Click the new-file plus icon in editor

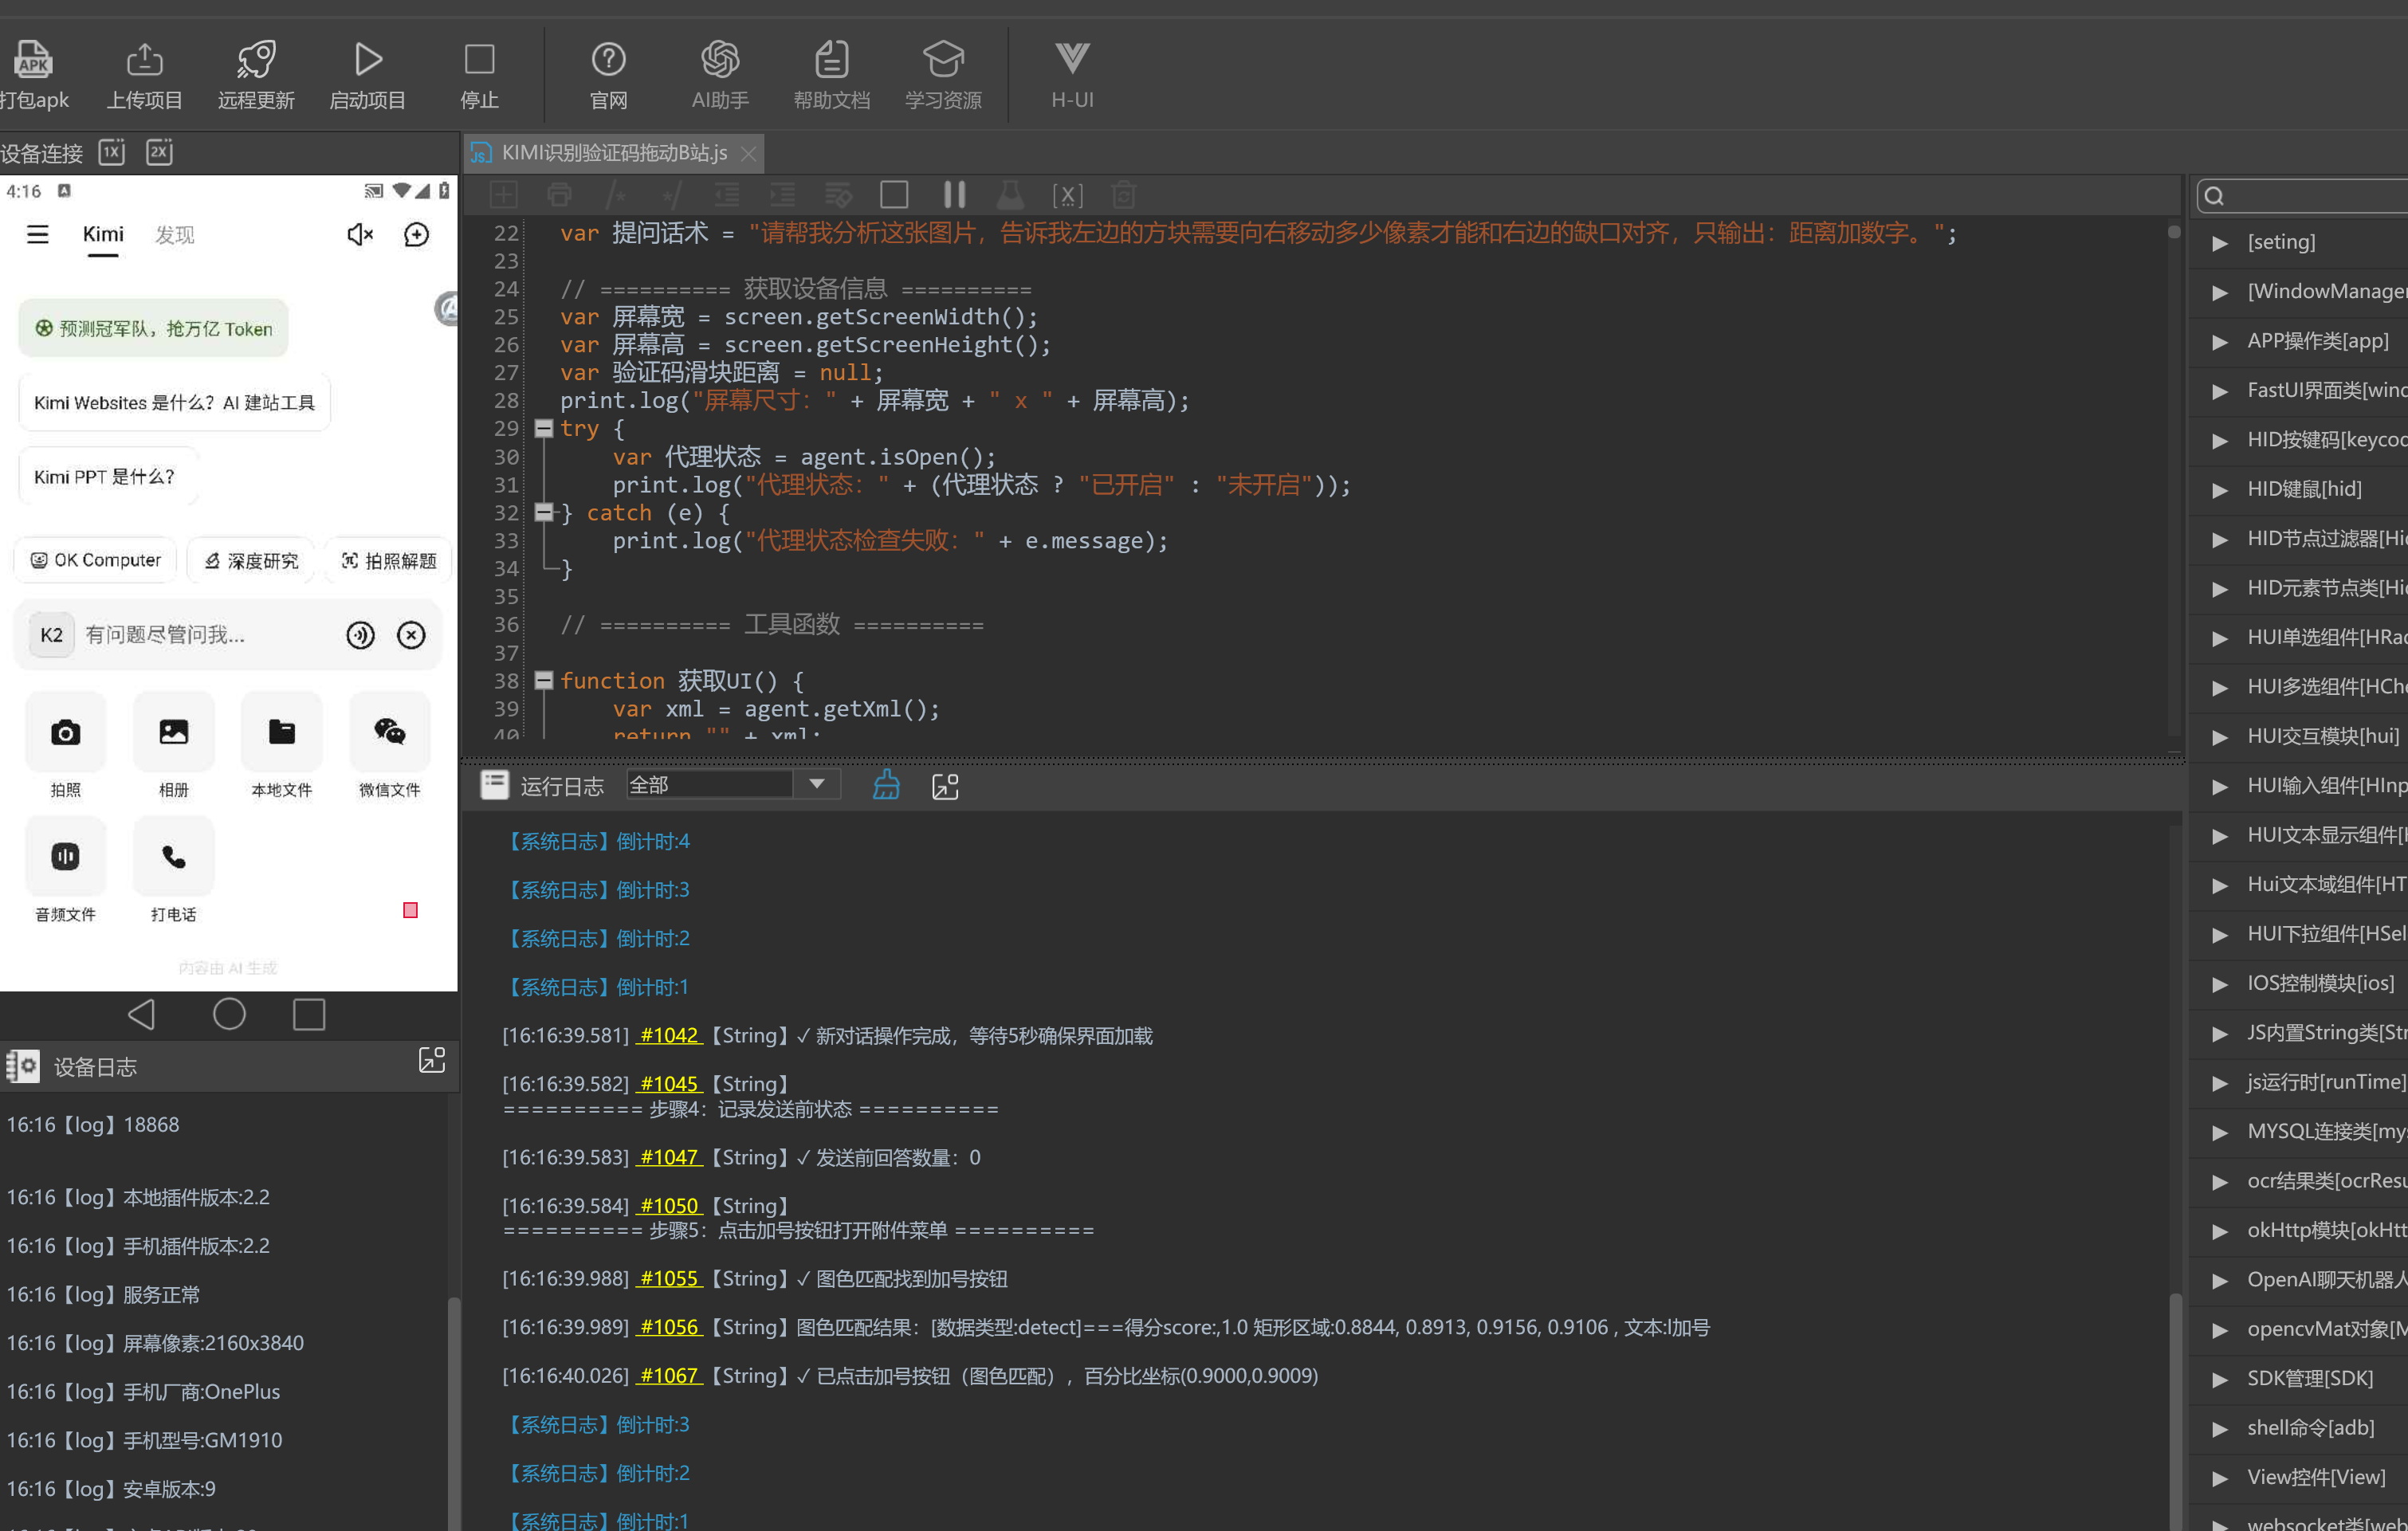(503, 194)
